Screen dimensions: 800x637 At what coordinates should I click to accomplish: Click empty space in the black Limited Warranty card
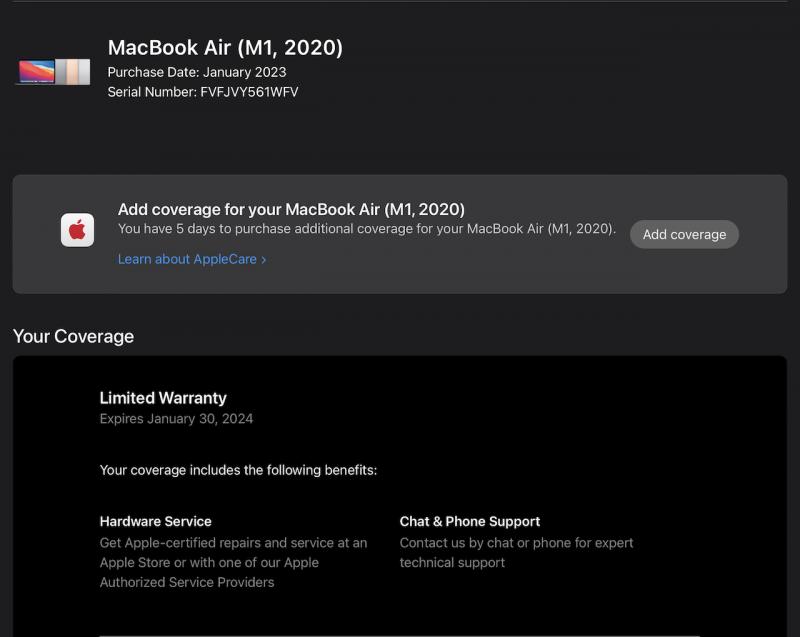600,420
